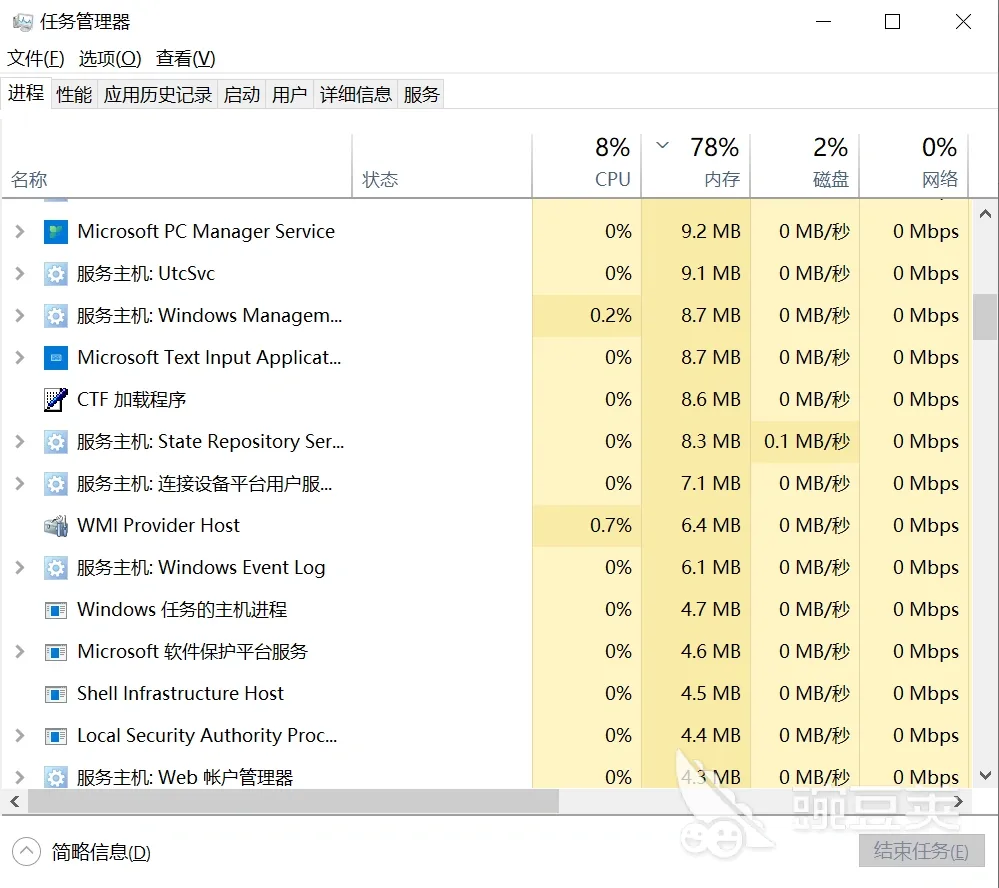Open the 选项(O) menu
Image resolution: width=999 pixels, height=888 pixels.
[110, 59]
